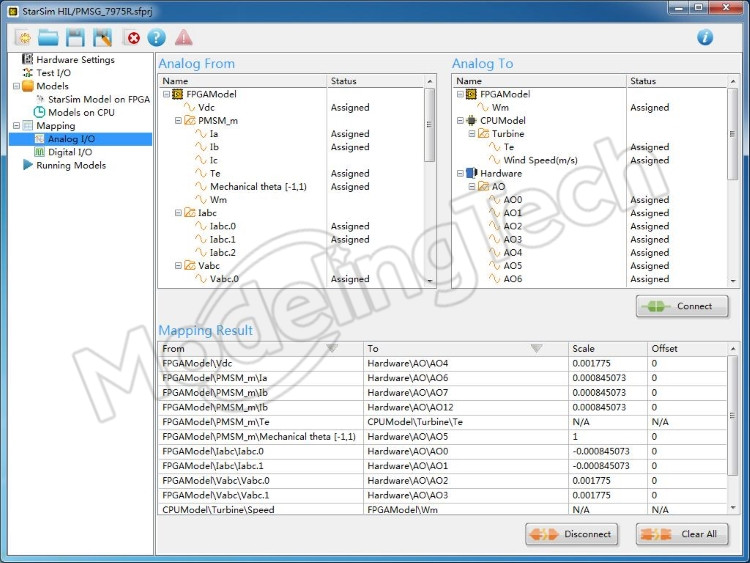Click the blue info icon at top right

pyautogui.click(x=705, y=37)
